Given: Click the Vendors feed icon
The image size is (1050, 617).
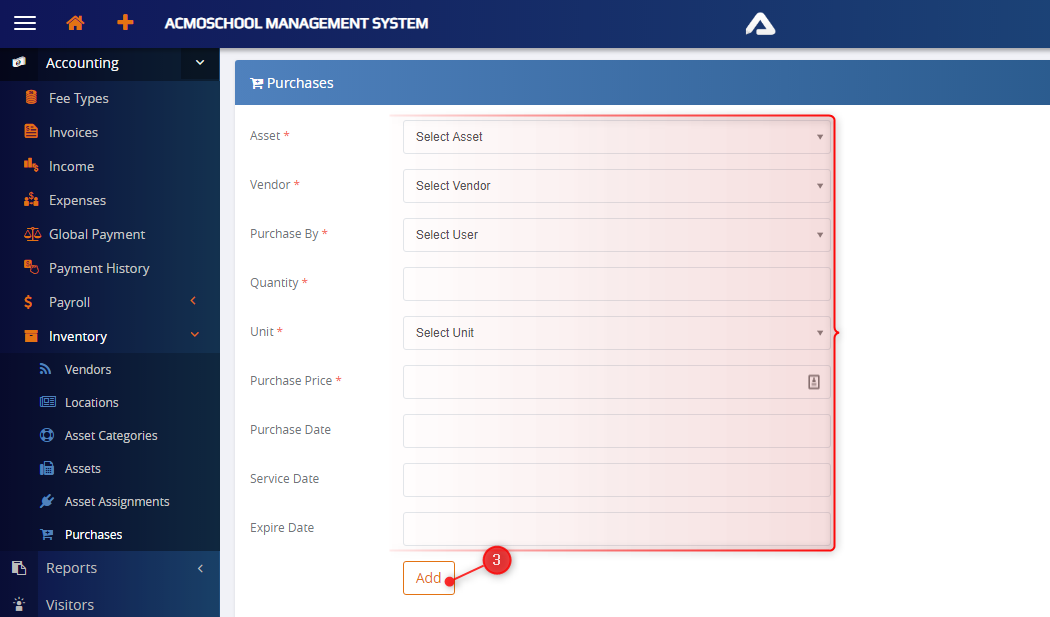Looking at the screenshot, I should pyautogui.click(x=46, y=369).
